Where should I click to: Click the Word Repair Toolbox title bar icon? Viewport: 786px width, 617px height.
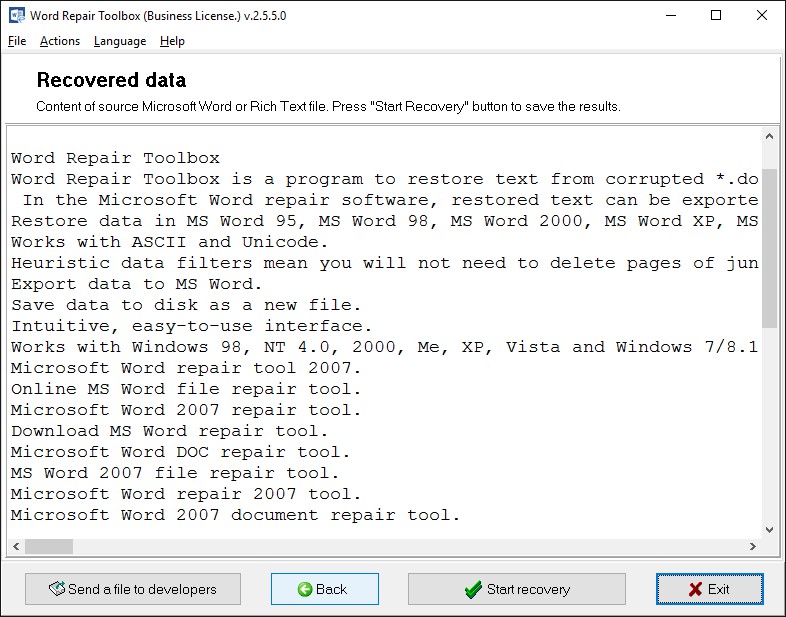[16, 15]
